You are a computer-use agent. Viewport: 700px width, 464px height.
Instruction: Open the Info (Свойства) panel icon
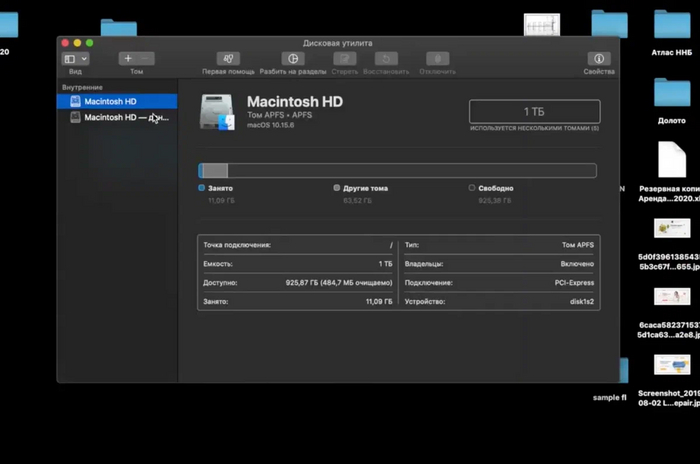[x=599, y=59]
